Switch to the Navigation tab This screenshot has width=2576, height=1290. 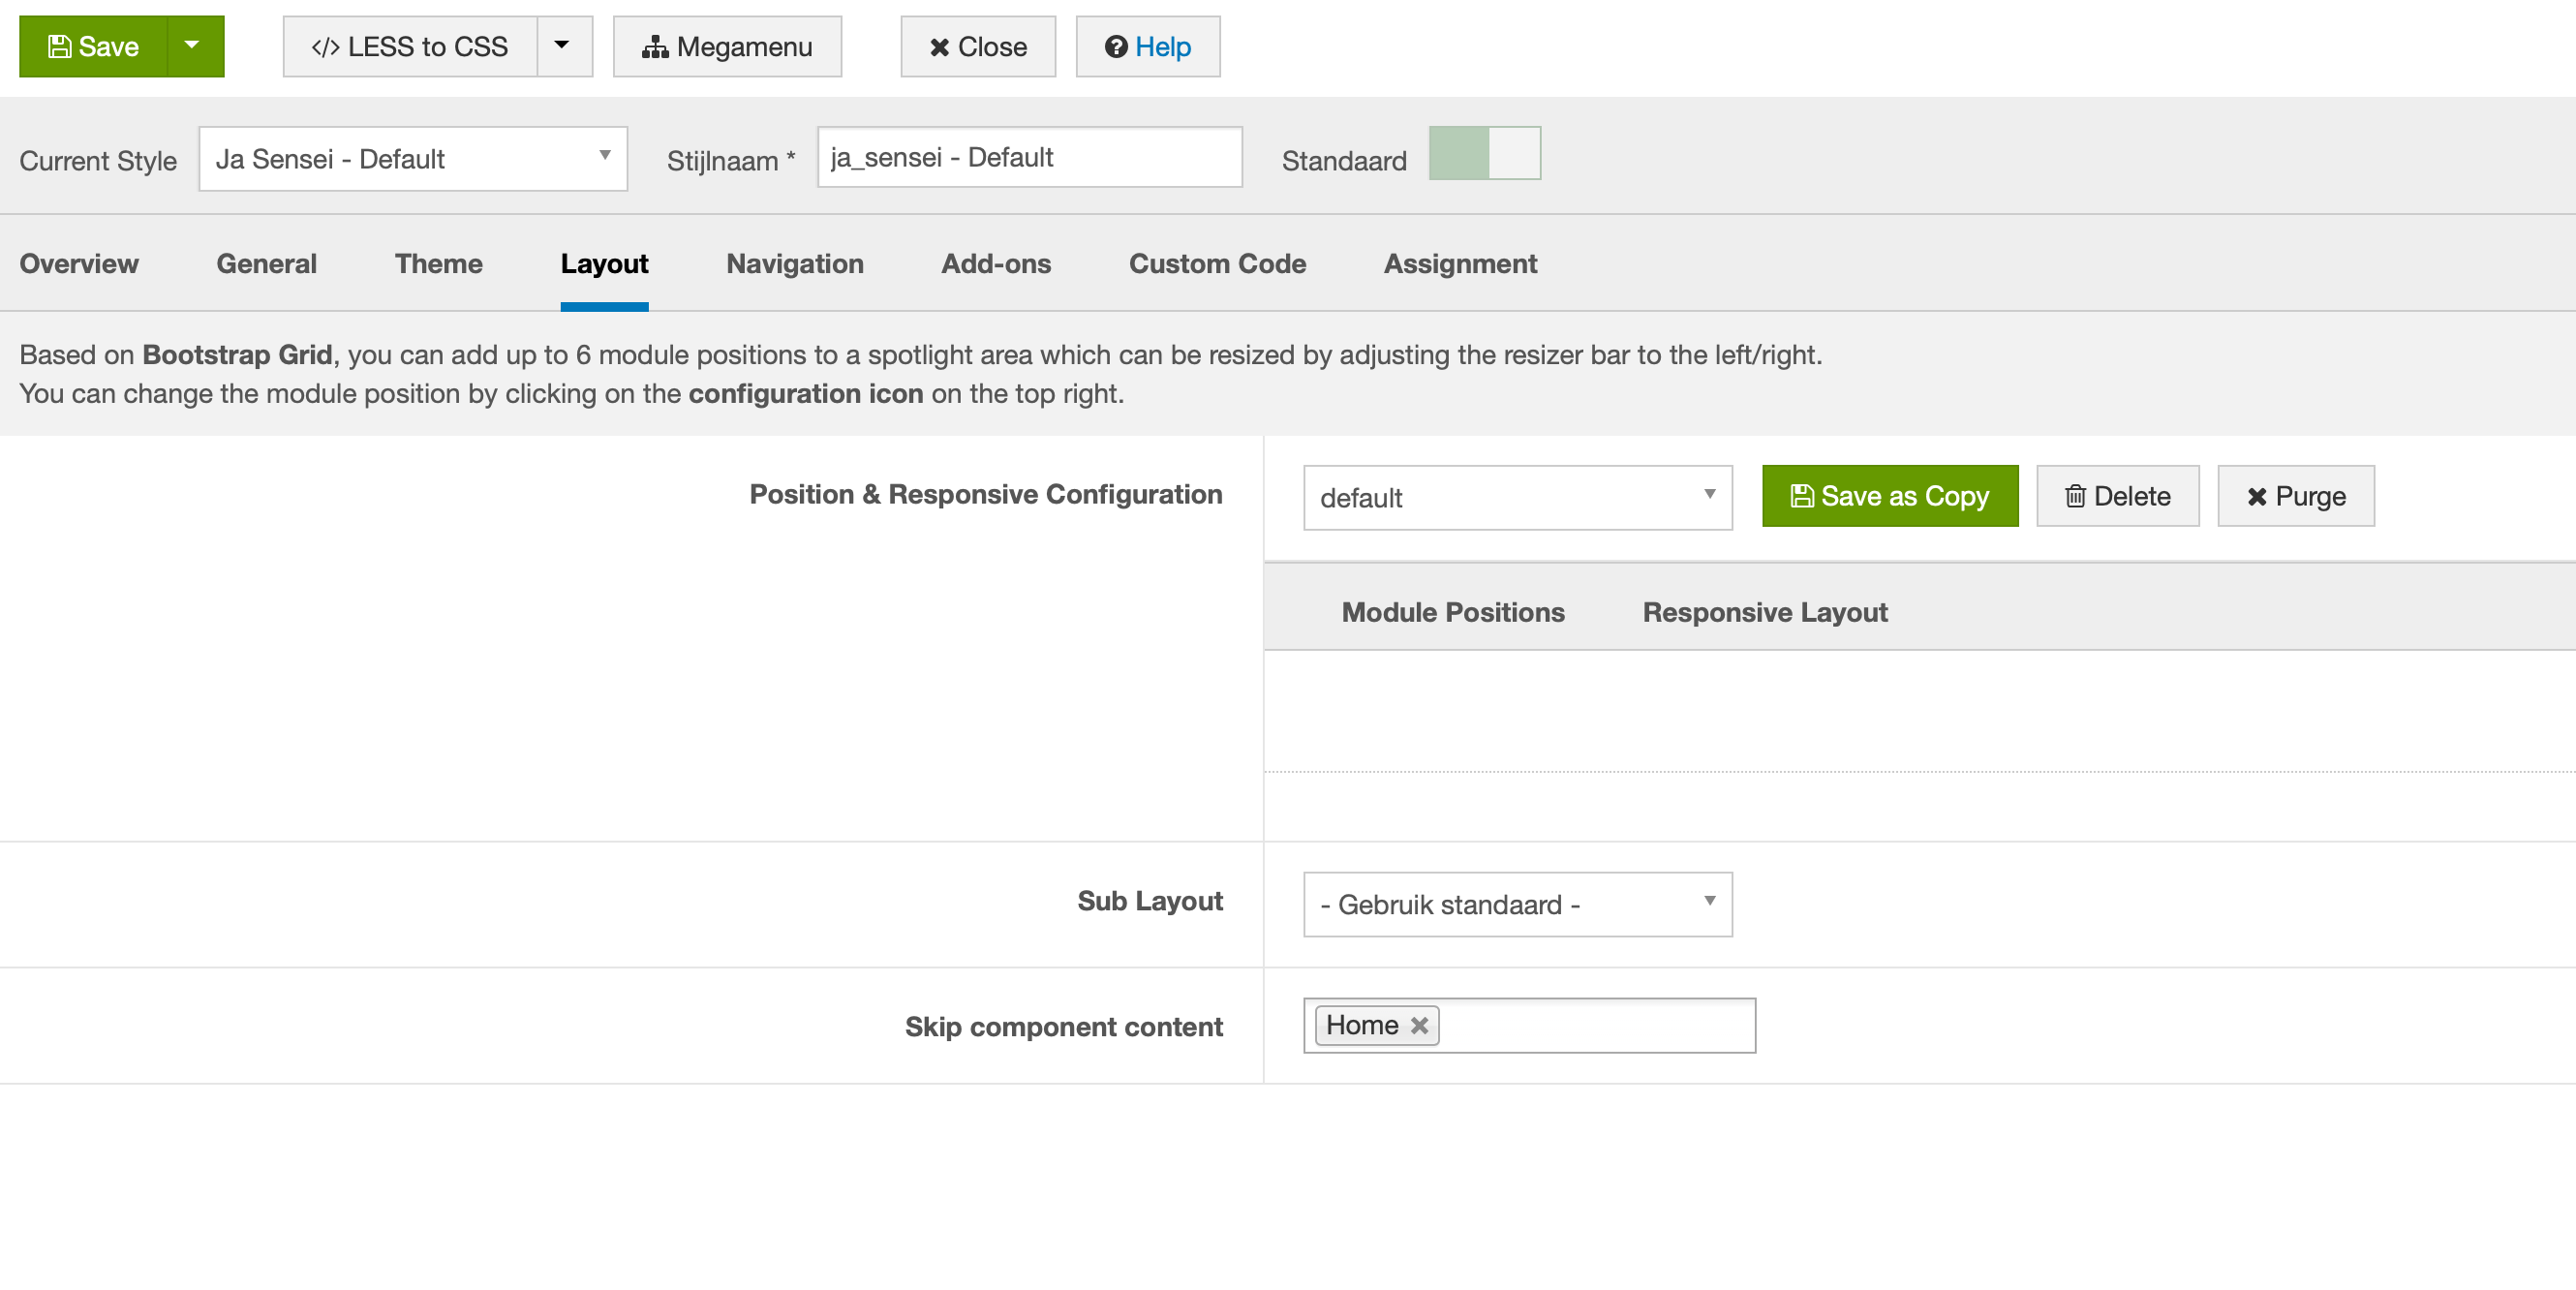tap(794, 264)
